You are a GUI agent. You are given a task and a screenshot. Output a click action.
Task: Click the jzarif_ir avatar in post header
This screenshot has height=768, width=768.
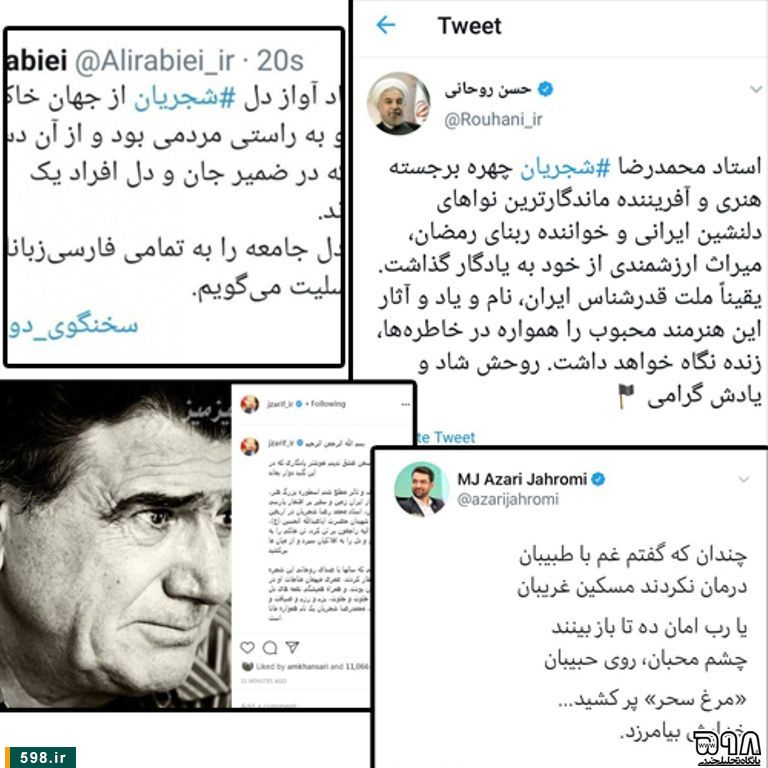click(x=250, y=404)
